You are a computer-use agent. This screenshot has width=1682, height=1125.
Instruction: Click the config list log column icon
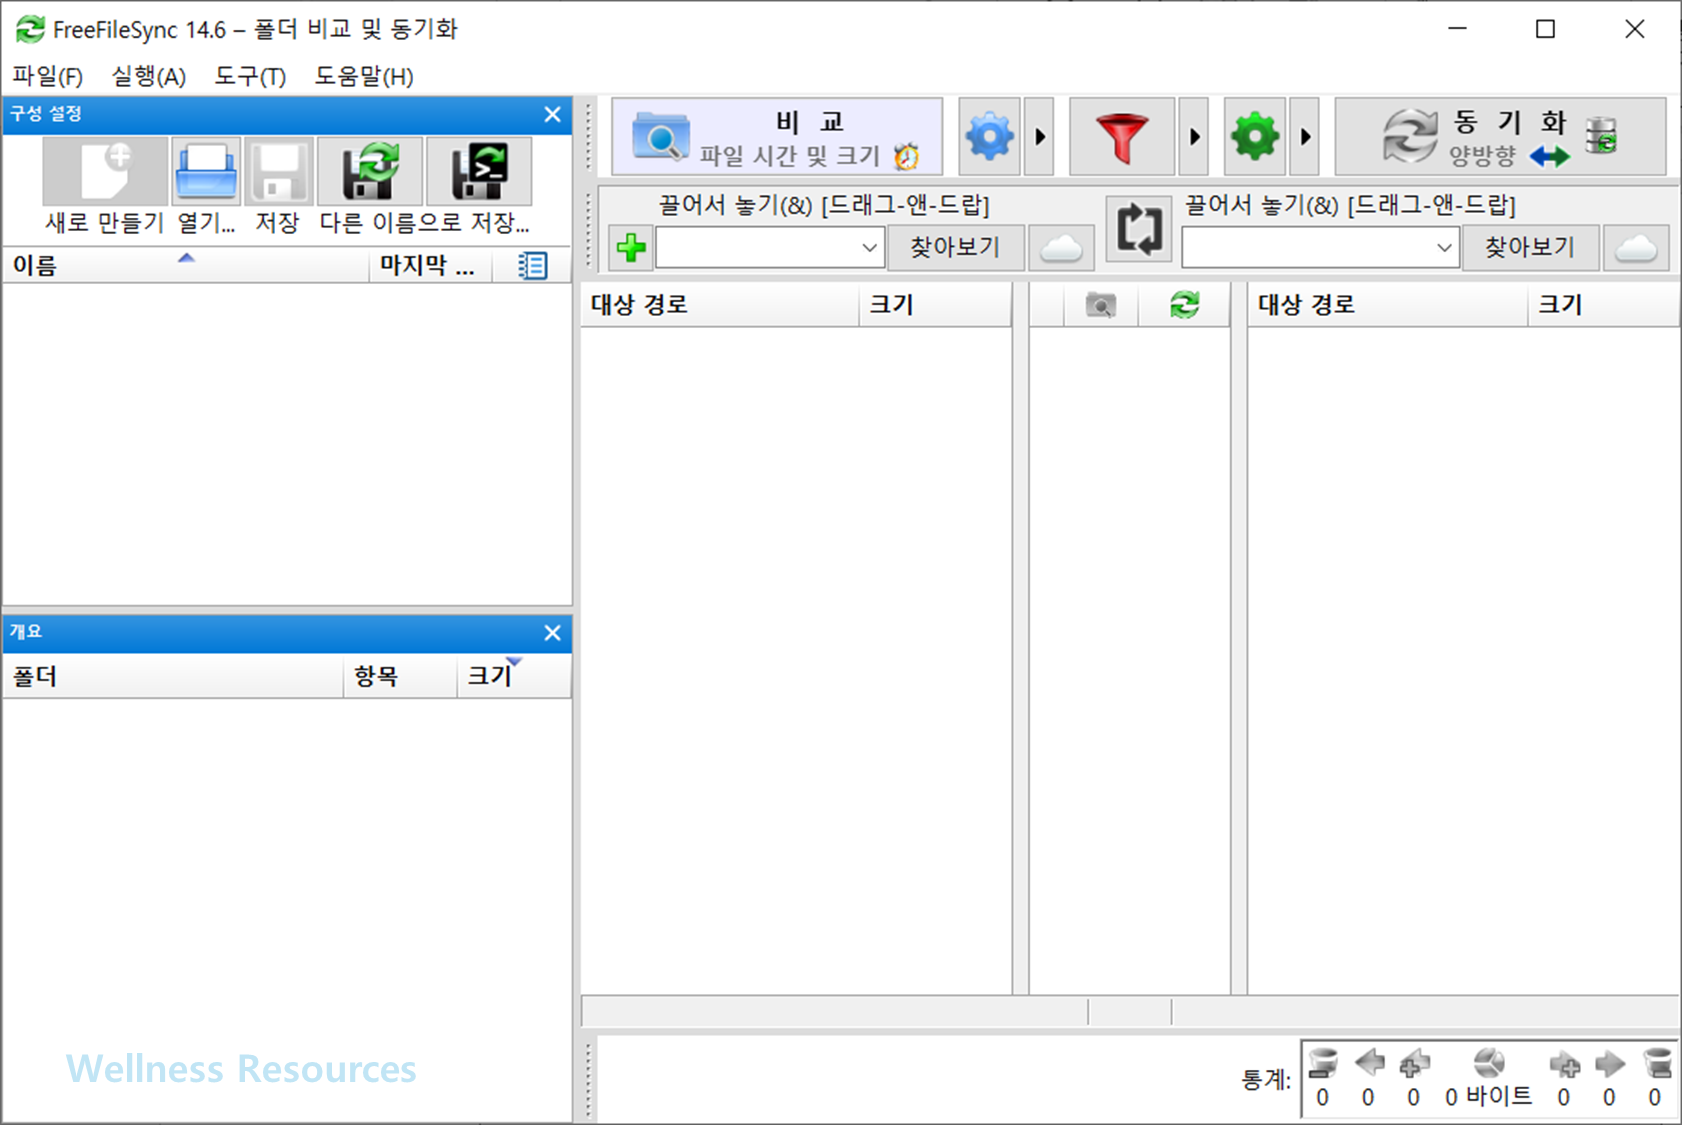coord(532,266)
